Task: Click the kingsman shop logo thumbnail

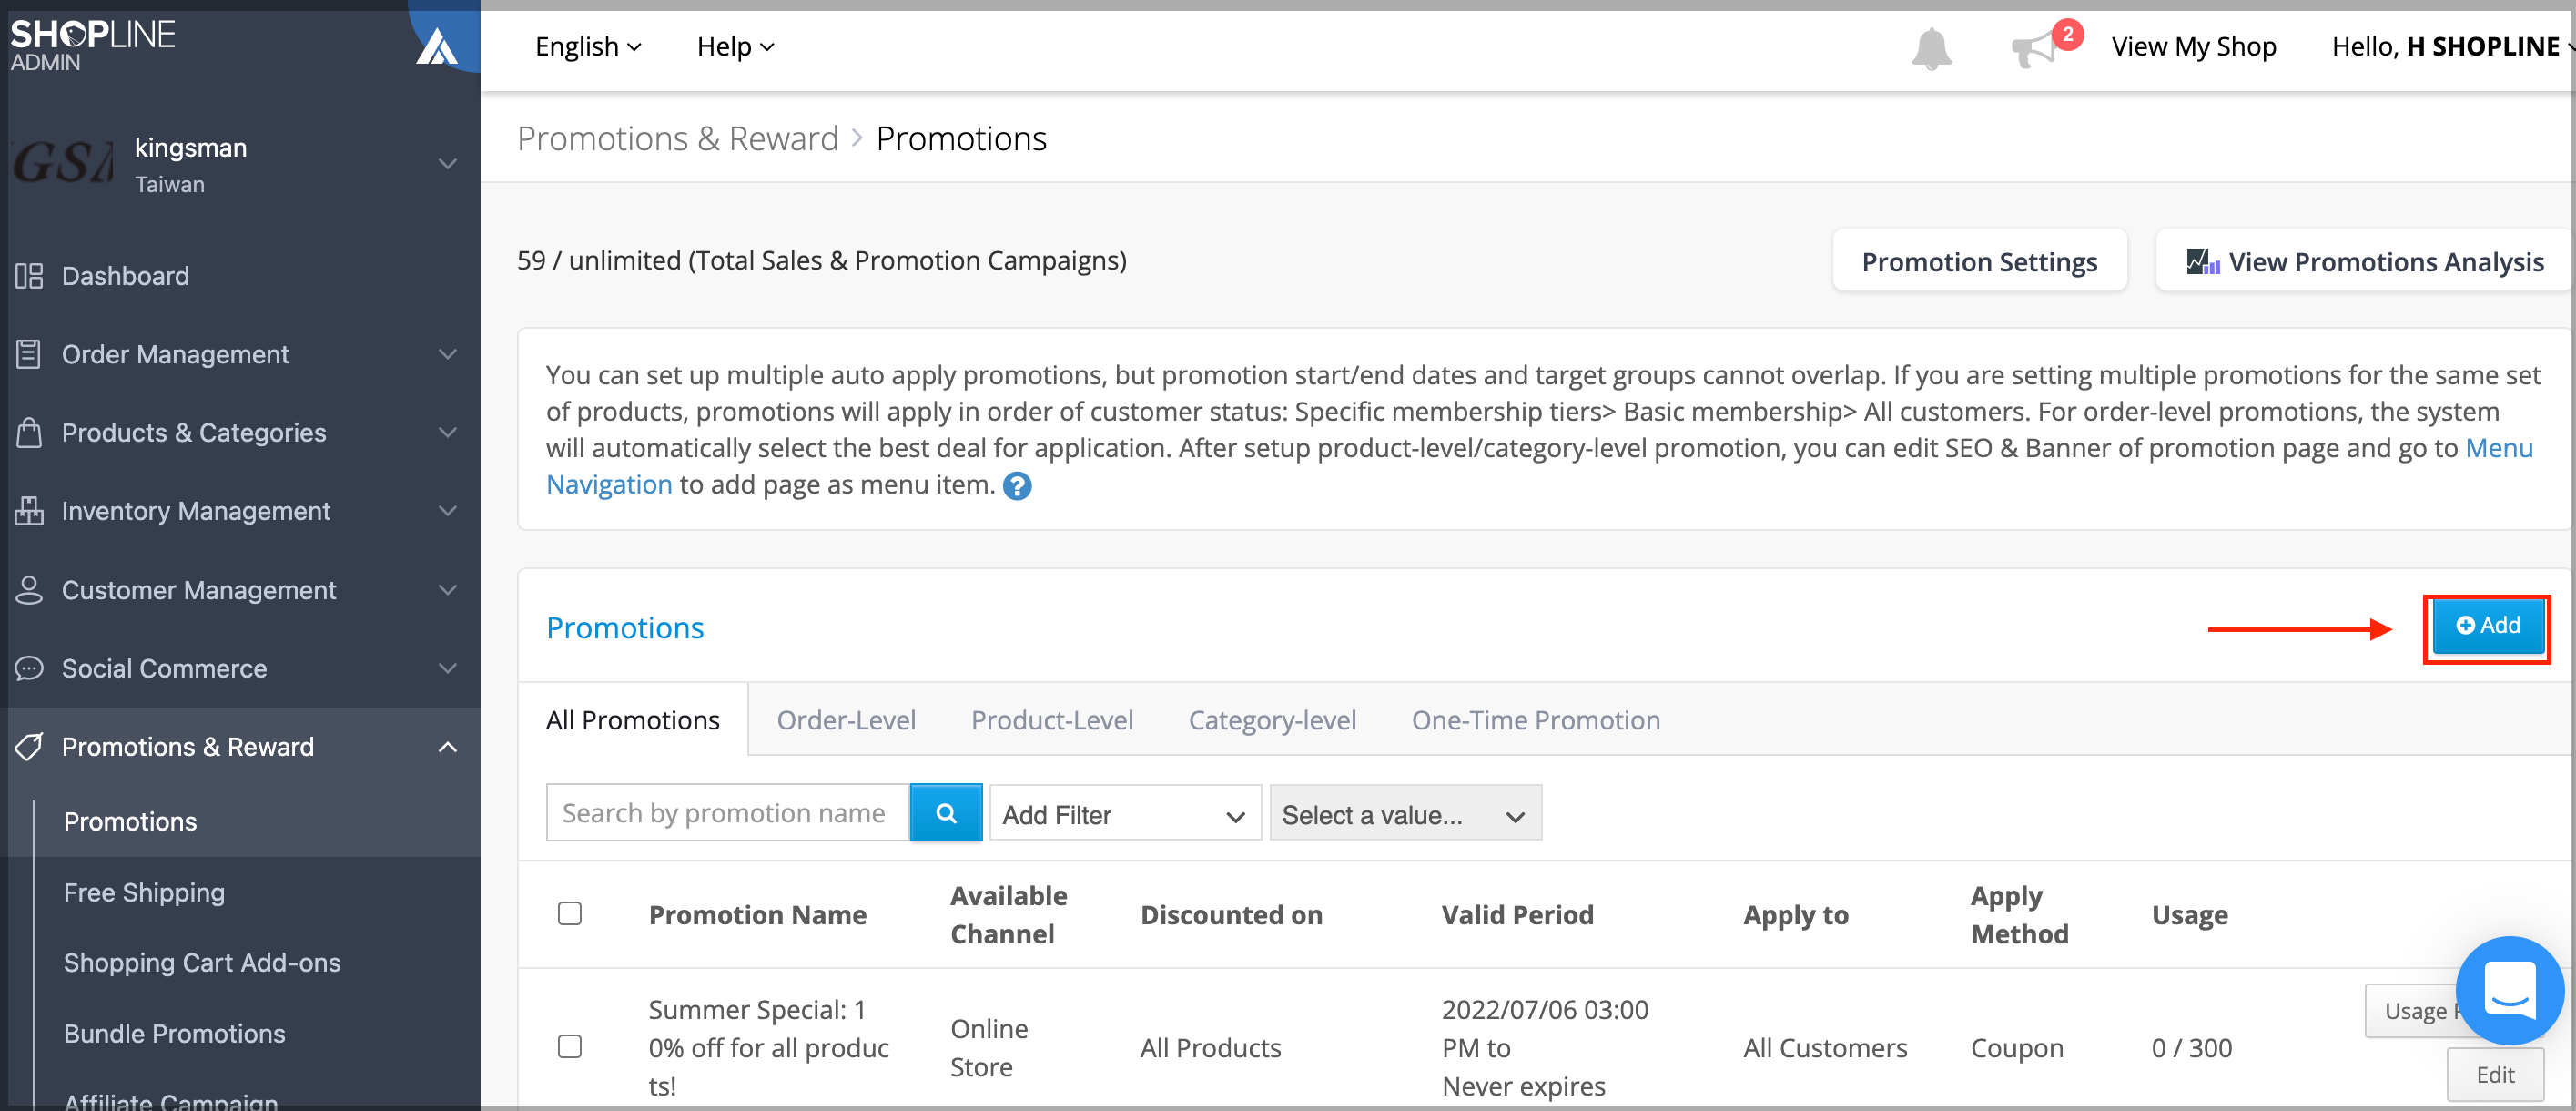Action: pyautogui.click(x=62, y=163)
